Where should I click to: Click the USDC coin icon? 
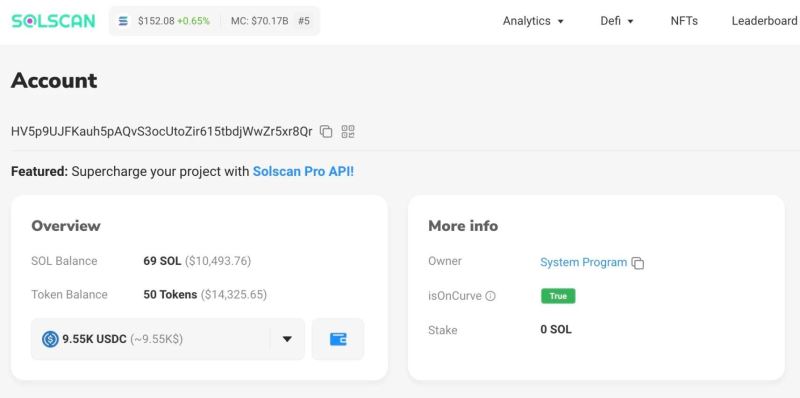pyautogui.click(x=50, y=339)
